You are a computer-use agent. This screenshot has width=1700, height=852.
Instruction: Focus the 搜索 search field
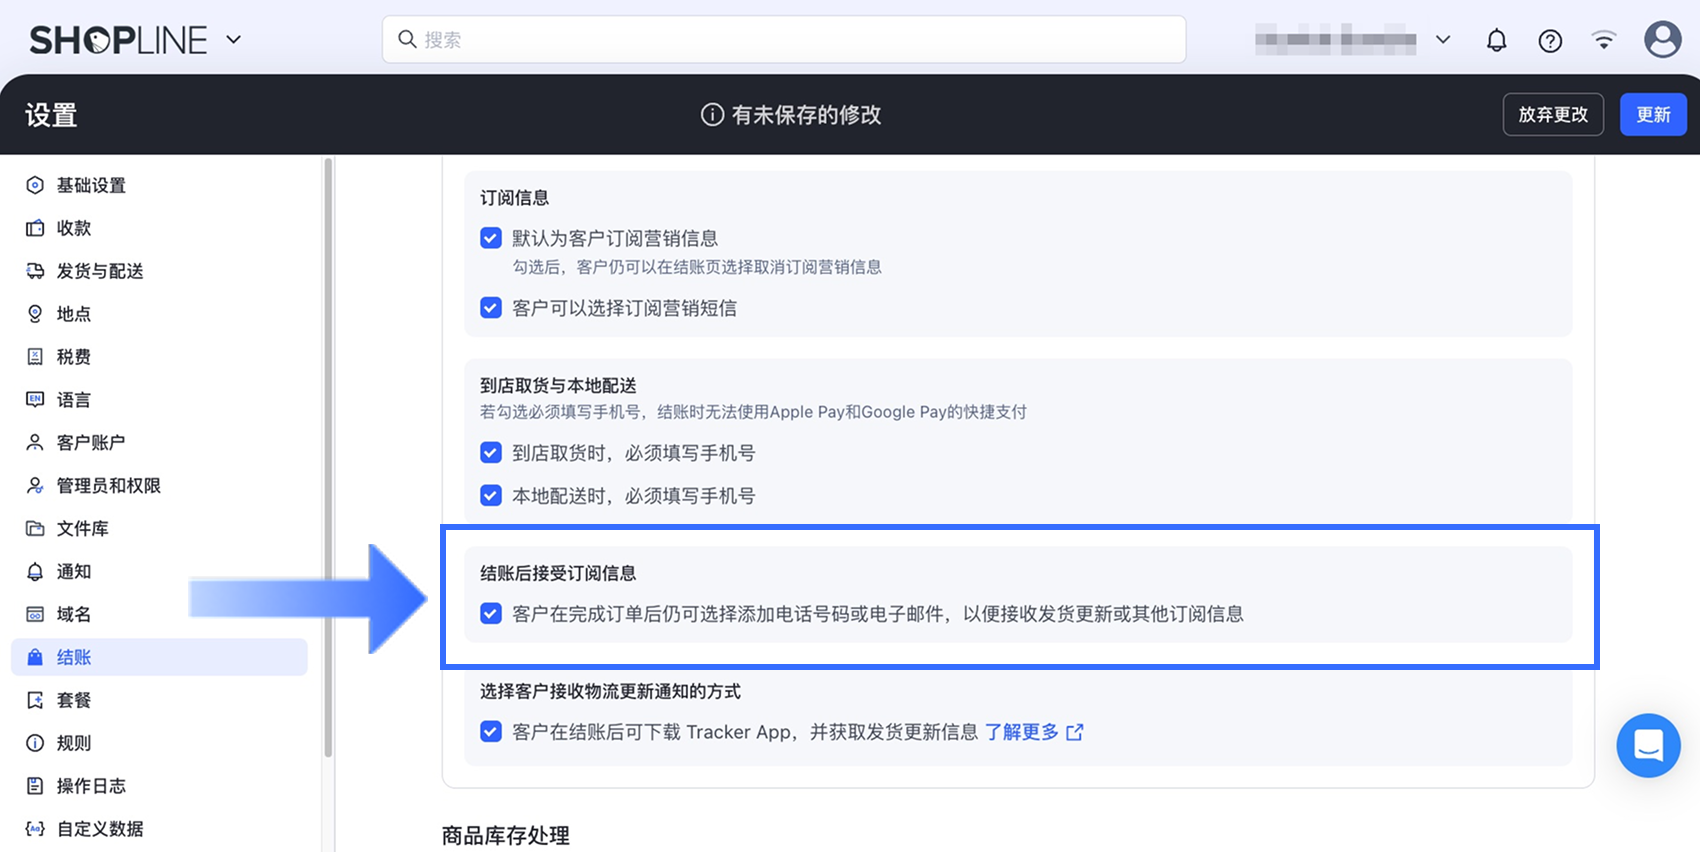tap(784, 40)
